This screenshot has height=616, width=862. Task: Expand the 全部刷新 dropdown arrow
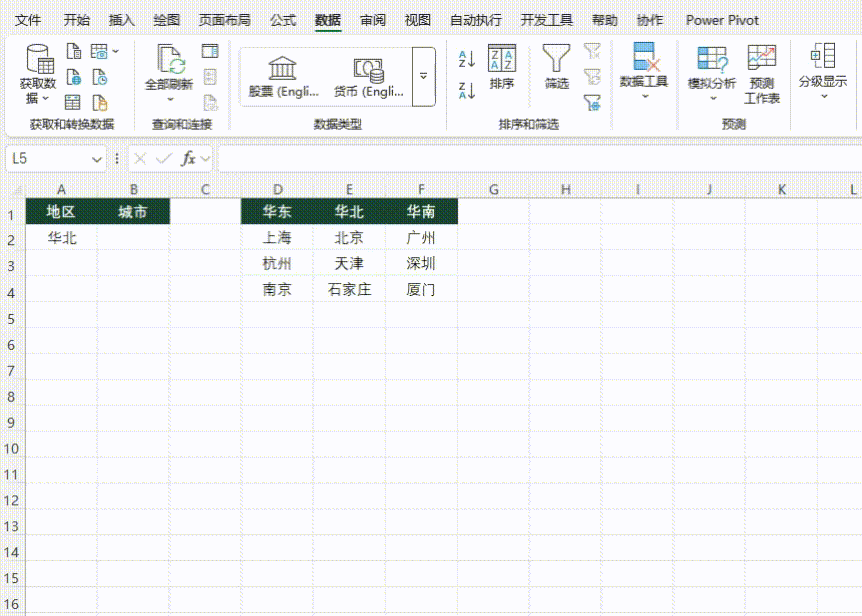(x=170, y=99)
